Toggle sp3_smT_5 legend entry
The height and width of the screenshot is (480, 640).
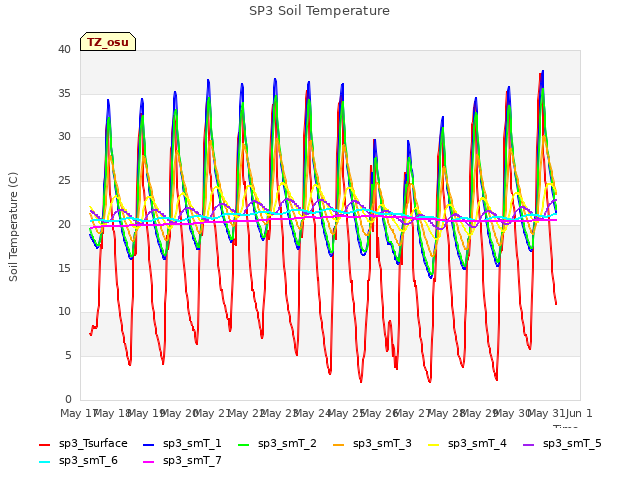tap(562, 444)
